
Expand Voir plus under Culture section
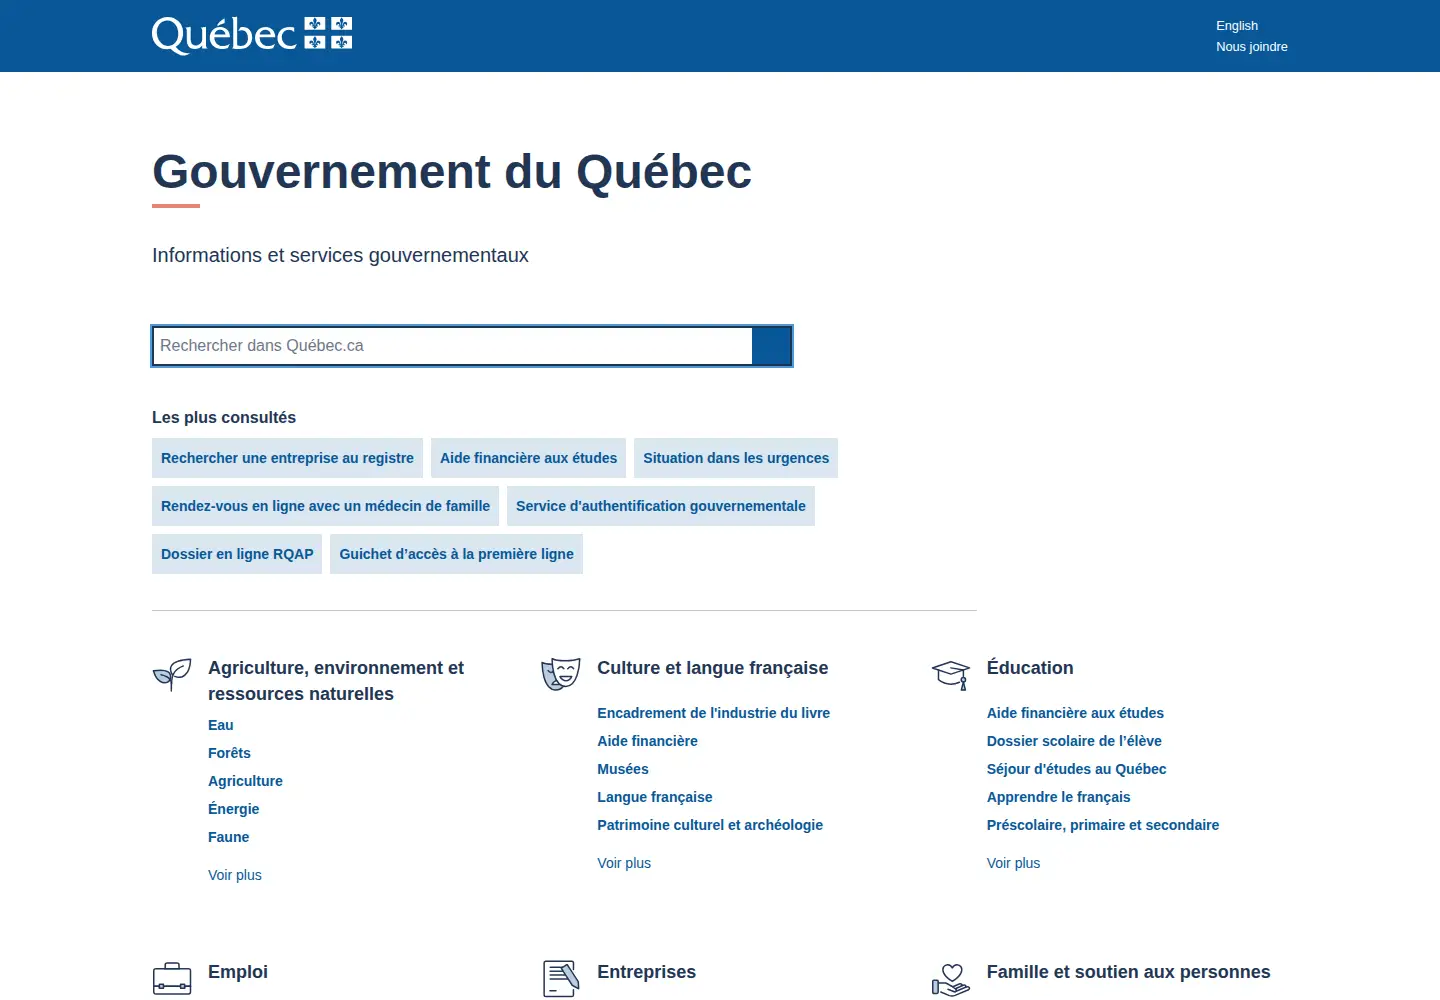624,863
